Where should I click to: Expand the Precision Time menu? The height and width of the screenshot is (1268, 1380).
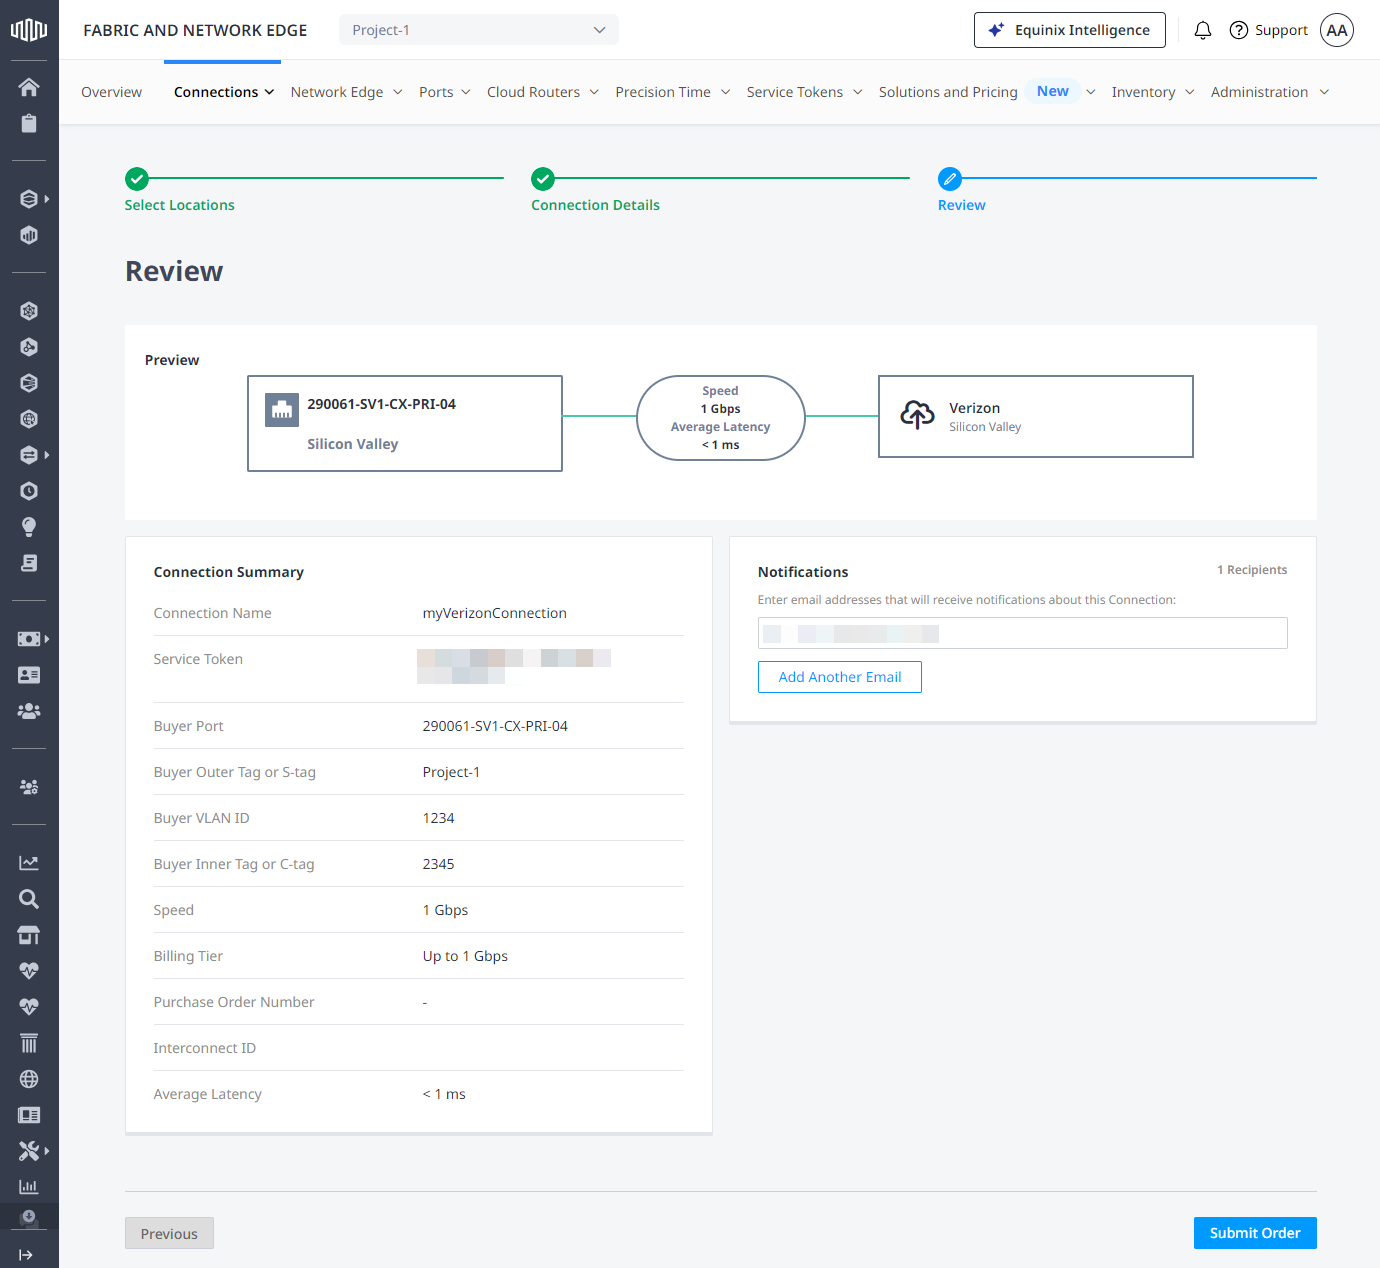[x=673, y=92]
